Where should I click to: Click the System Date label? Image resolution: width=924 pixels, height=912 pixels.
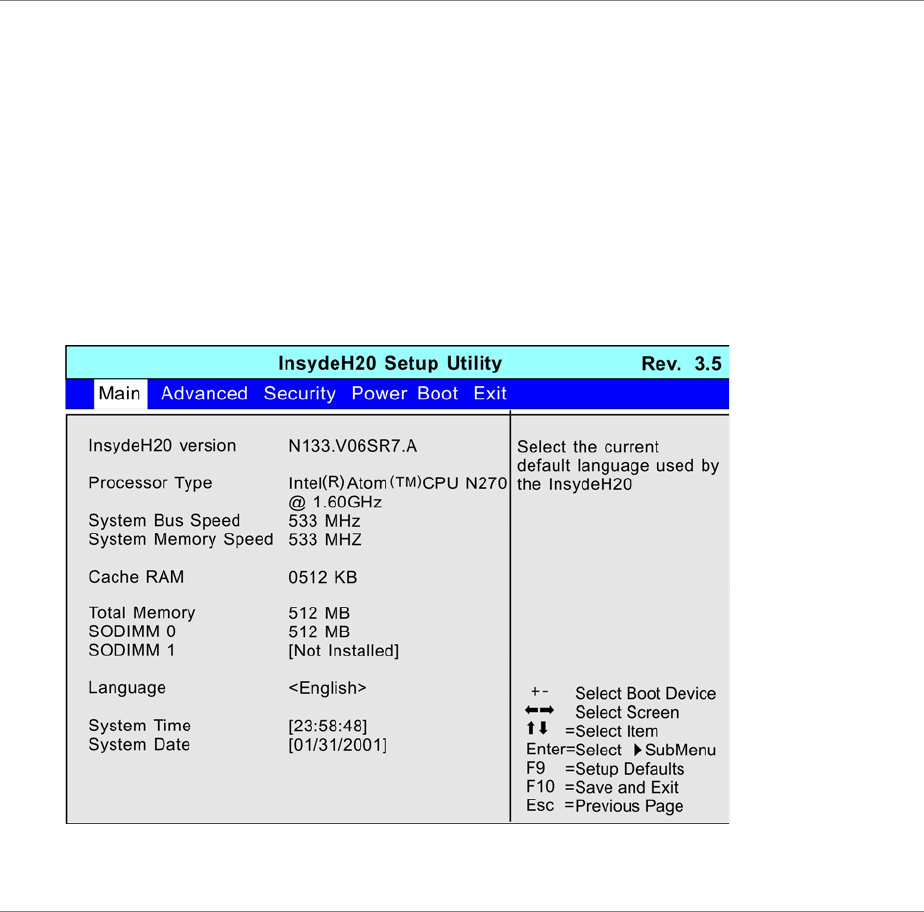click(139, 745)
